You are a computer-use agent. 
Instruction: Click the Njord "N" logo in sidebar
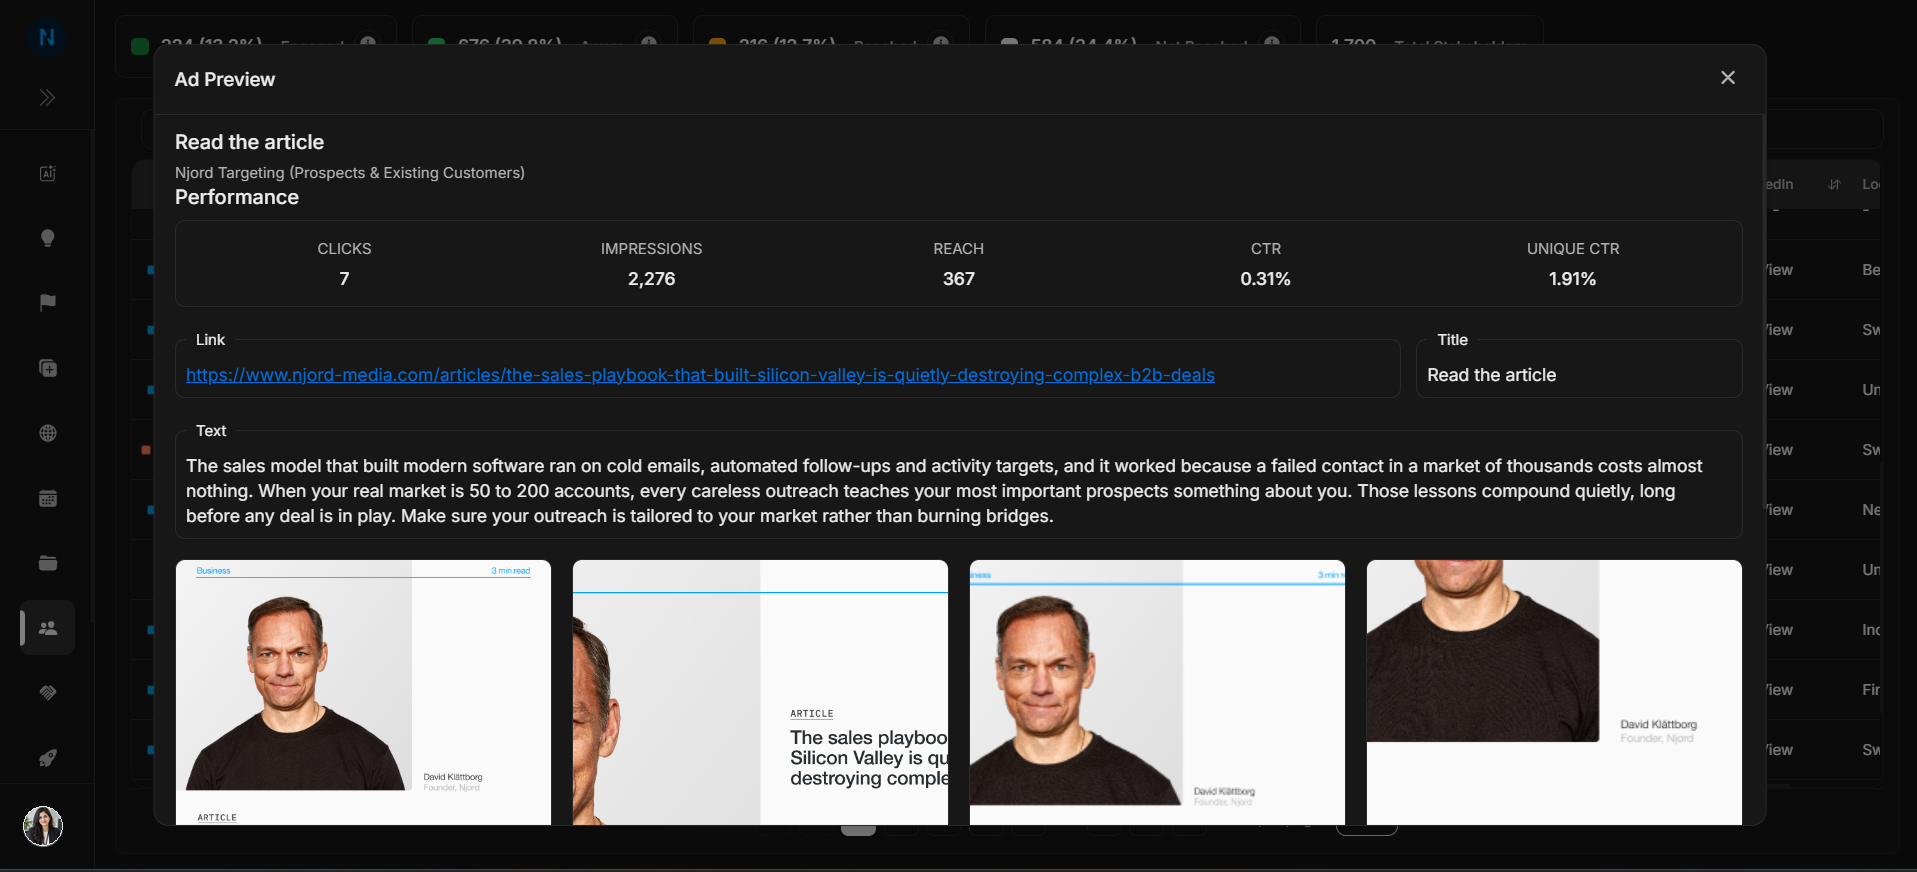47,37
